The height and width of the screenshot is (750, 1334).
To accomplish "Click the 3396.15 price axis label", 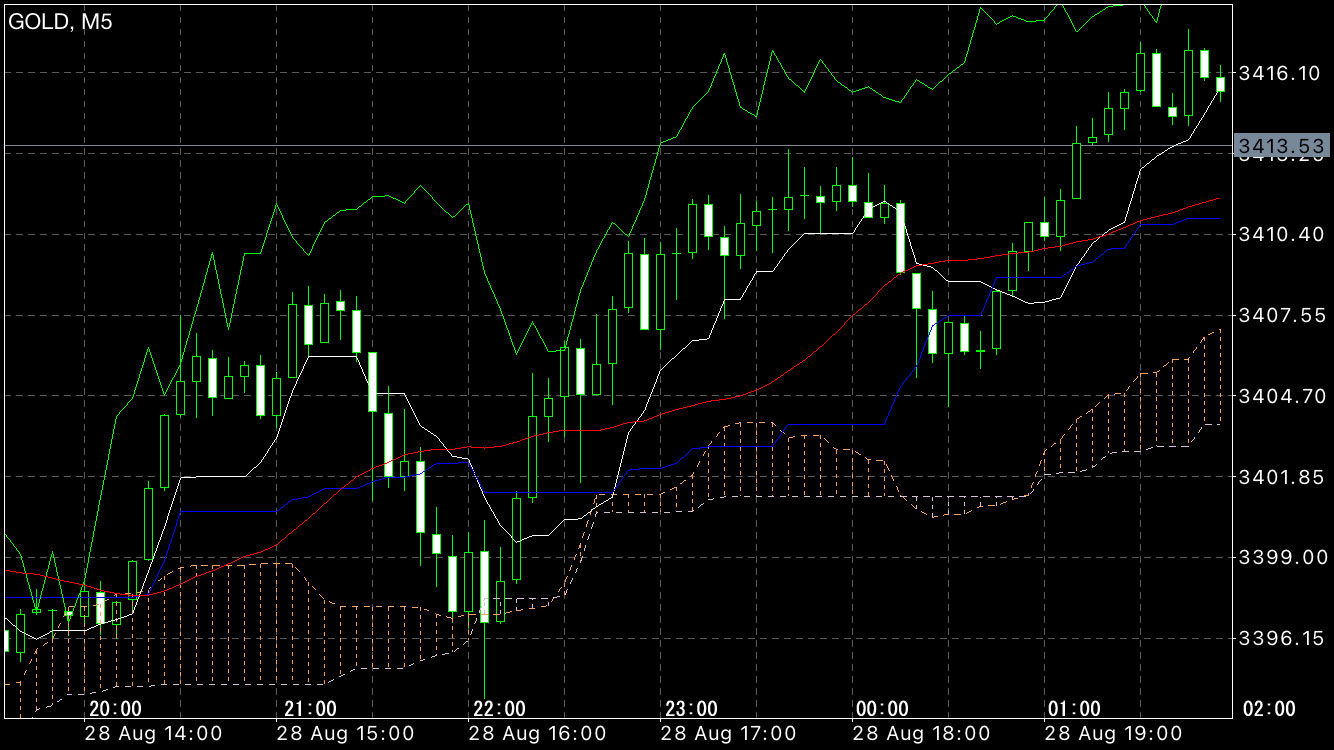I will [x=1281, y=638].
